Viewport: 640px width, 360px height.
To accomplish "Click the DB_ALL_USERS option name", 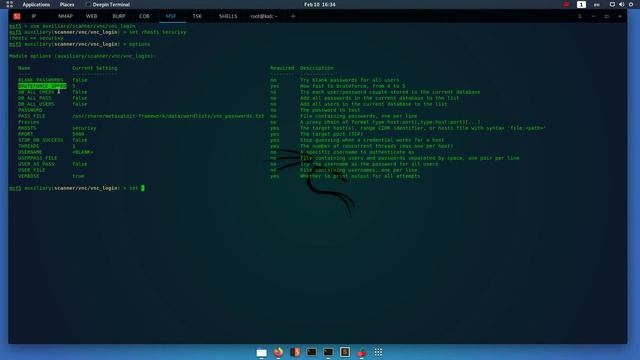I will tap(36, 104).
